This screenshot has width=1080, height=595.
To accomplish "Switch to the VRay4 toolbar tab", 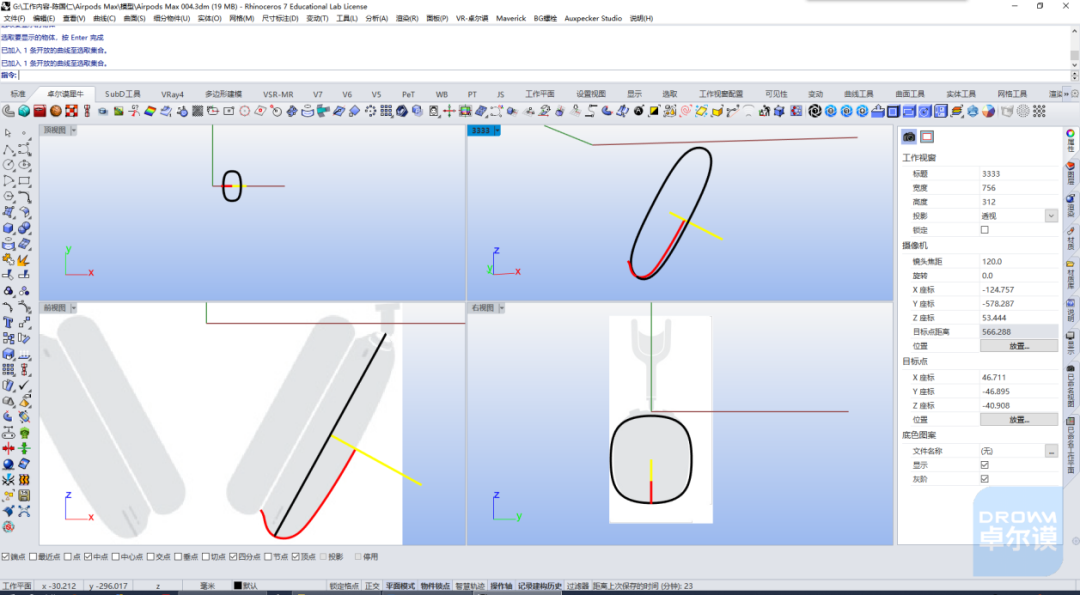I will pos(172,94).
